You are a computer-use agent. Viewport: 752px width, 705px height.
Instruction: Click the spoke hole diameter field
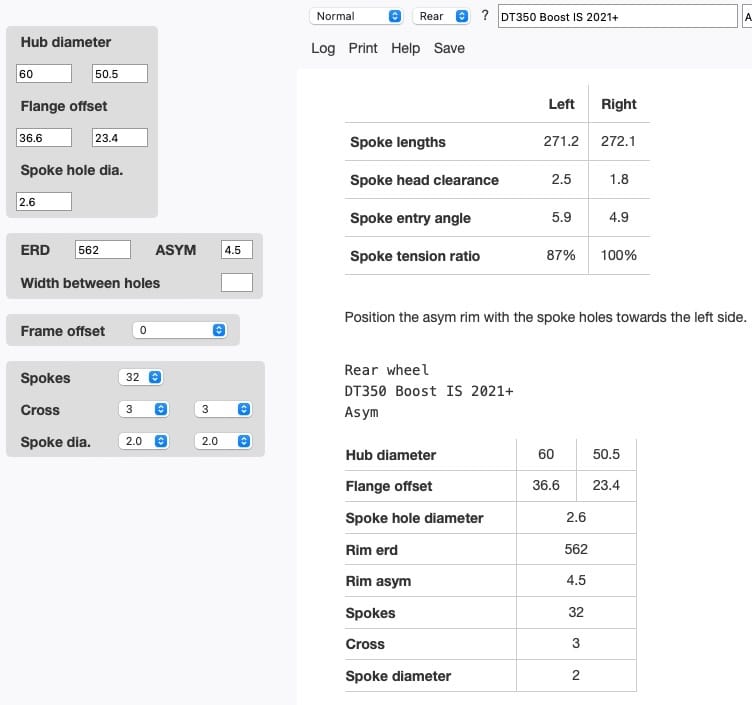pyautogui.click(x=44, y=202)
